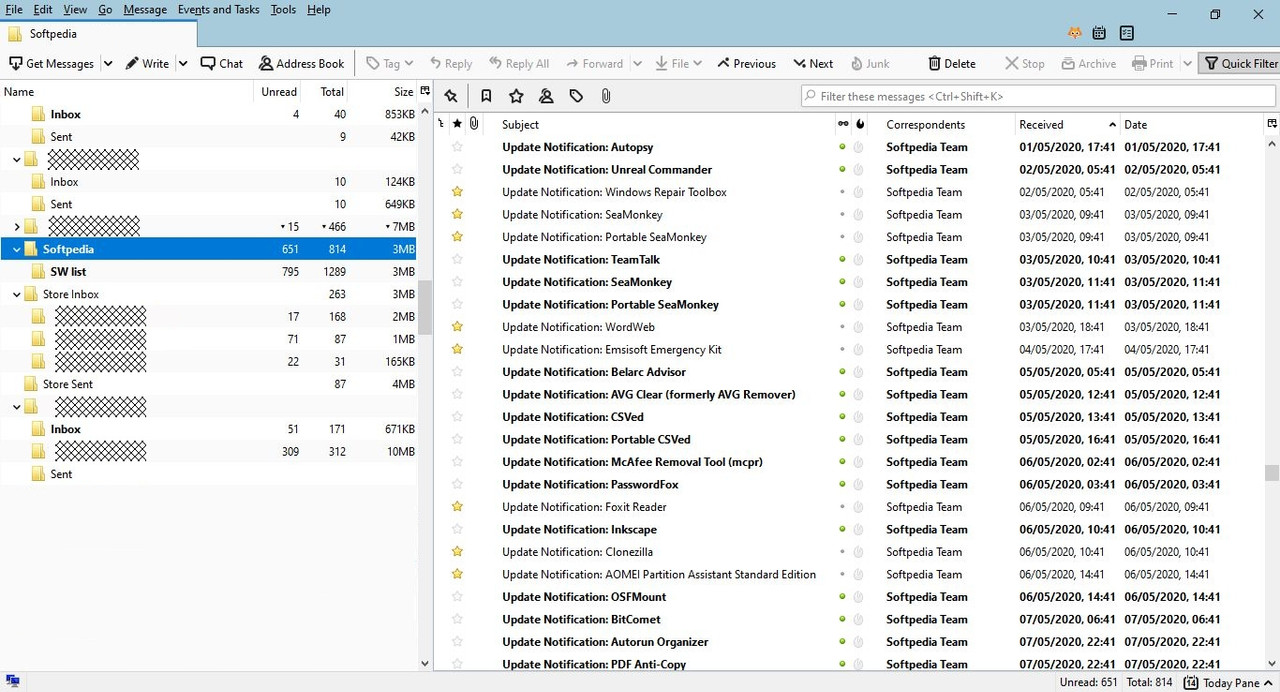Sort by the junk flame column header
Viewport: 1280px width, 692px height.
pyautogui.click(x=860, y=124)
